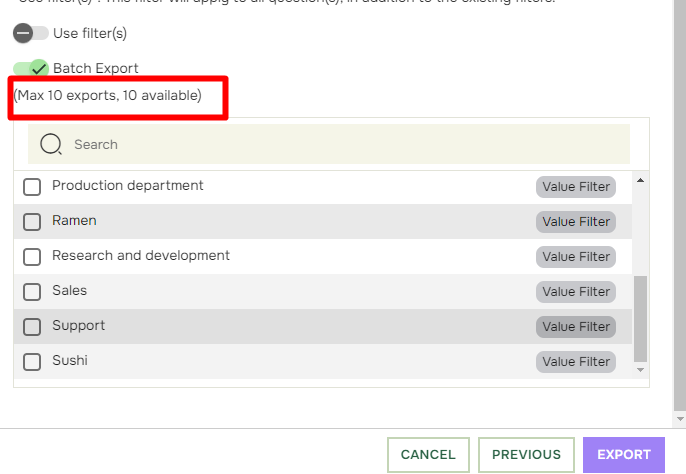Click the Support row label

tap(79, 326)
